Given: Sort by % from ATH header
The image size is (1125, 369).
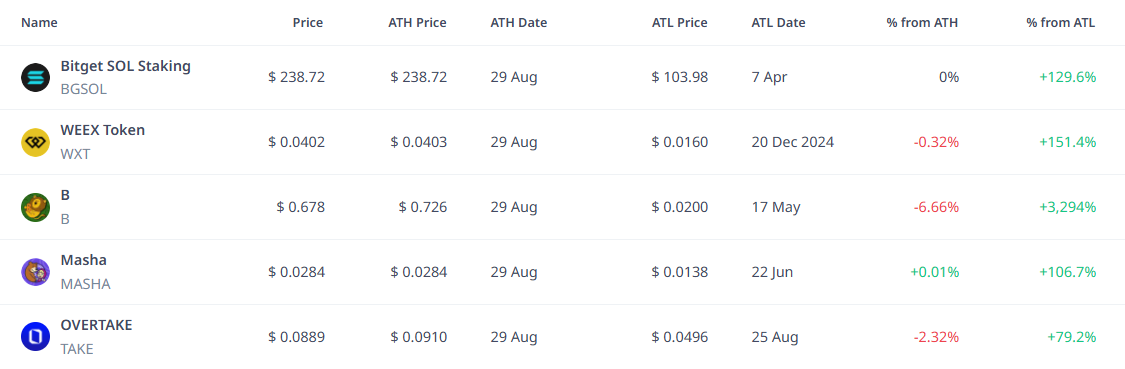Looking at the screenshot, I should [x=923, y=22].
